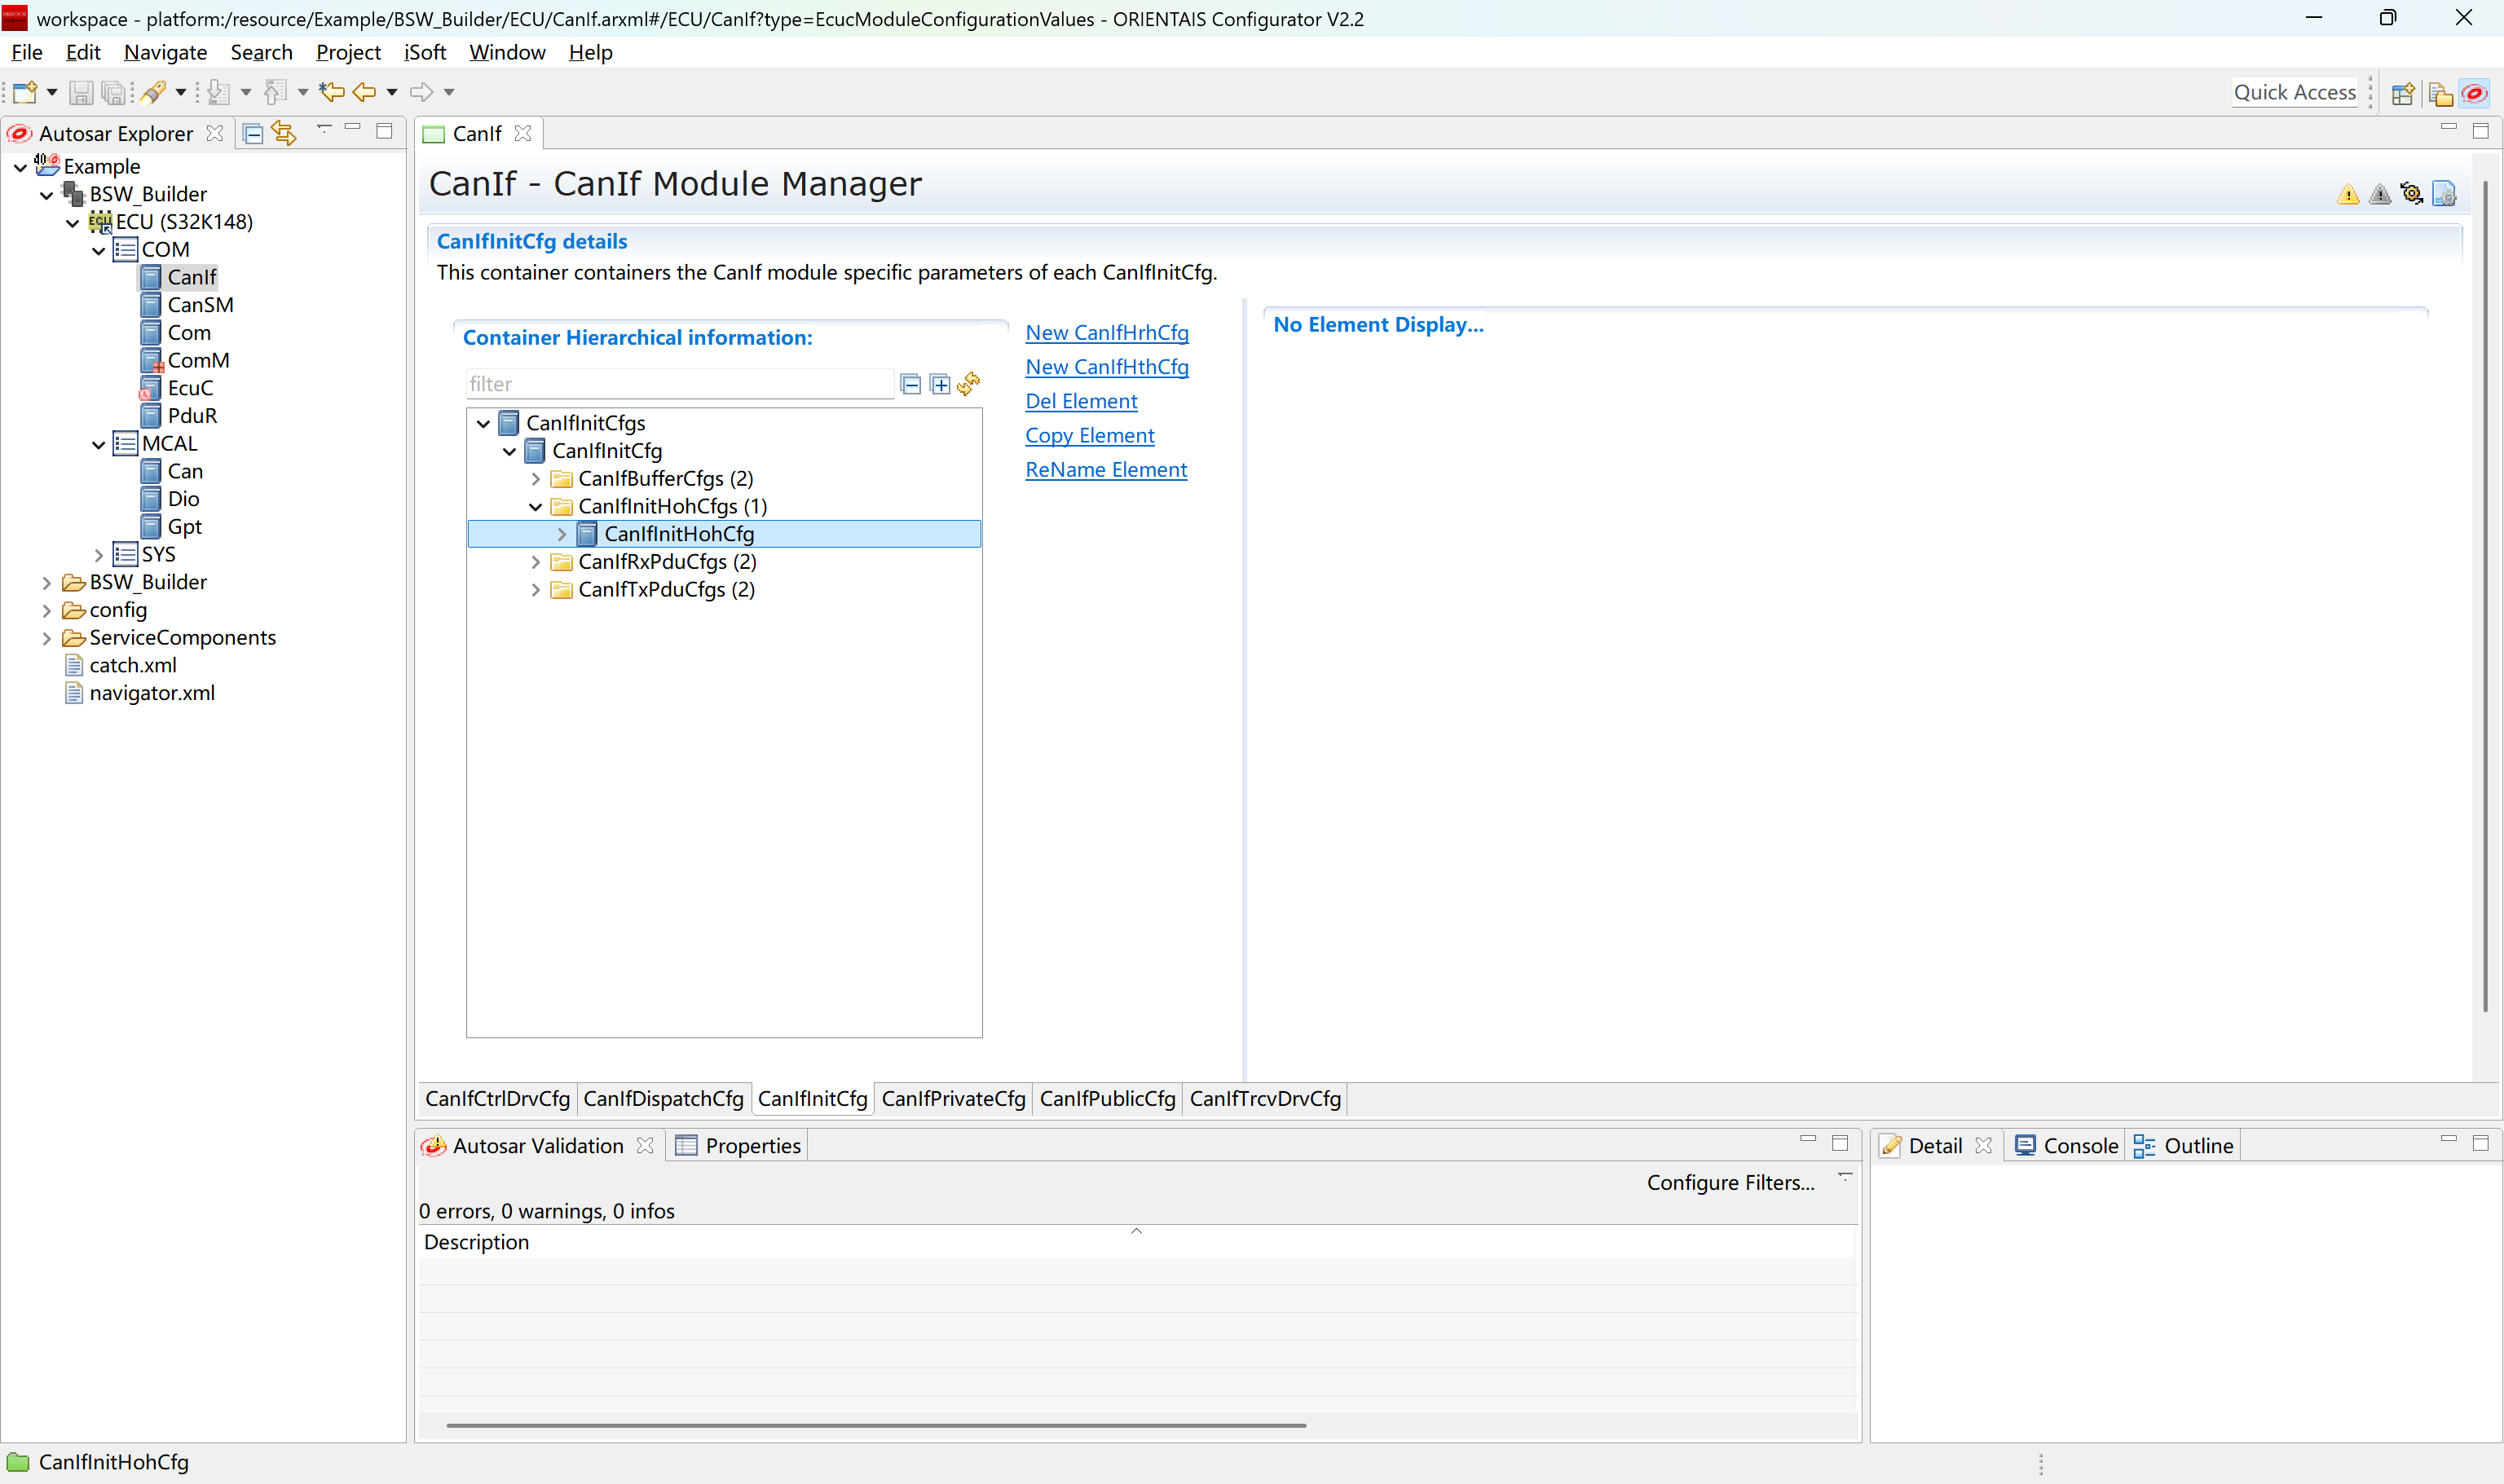Switch to the Resource perspective icon

2440,93
